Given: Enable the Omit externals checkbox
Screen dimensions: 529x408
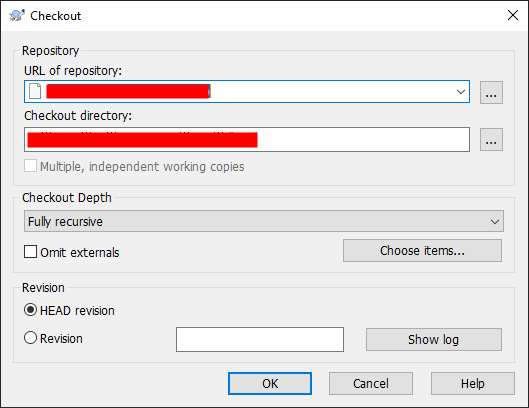Looking at the screenshot, I should point(30,252).
